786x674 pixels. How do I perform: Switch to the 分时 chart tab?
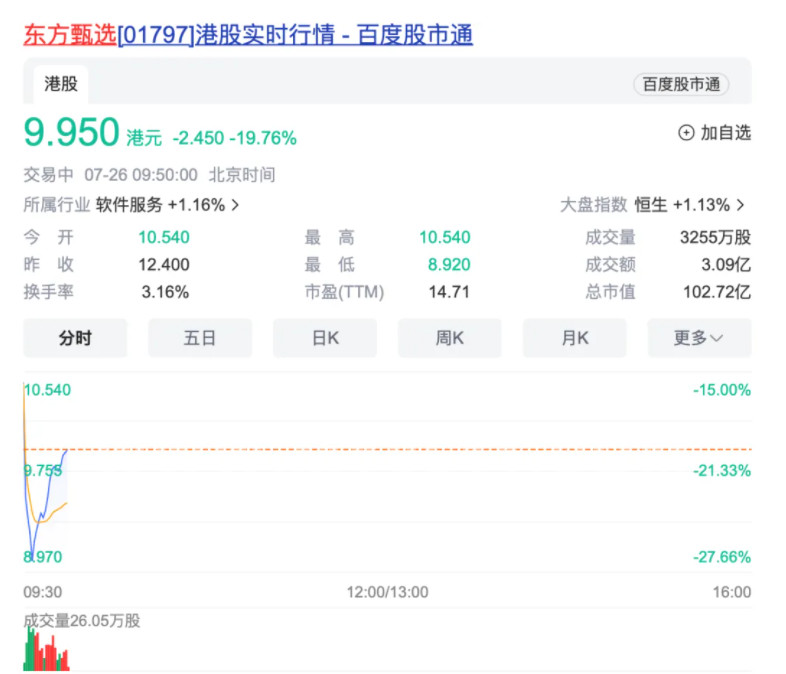(75, 338)
